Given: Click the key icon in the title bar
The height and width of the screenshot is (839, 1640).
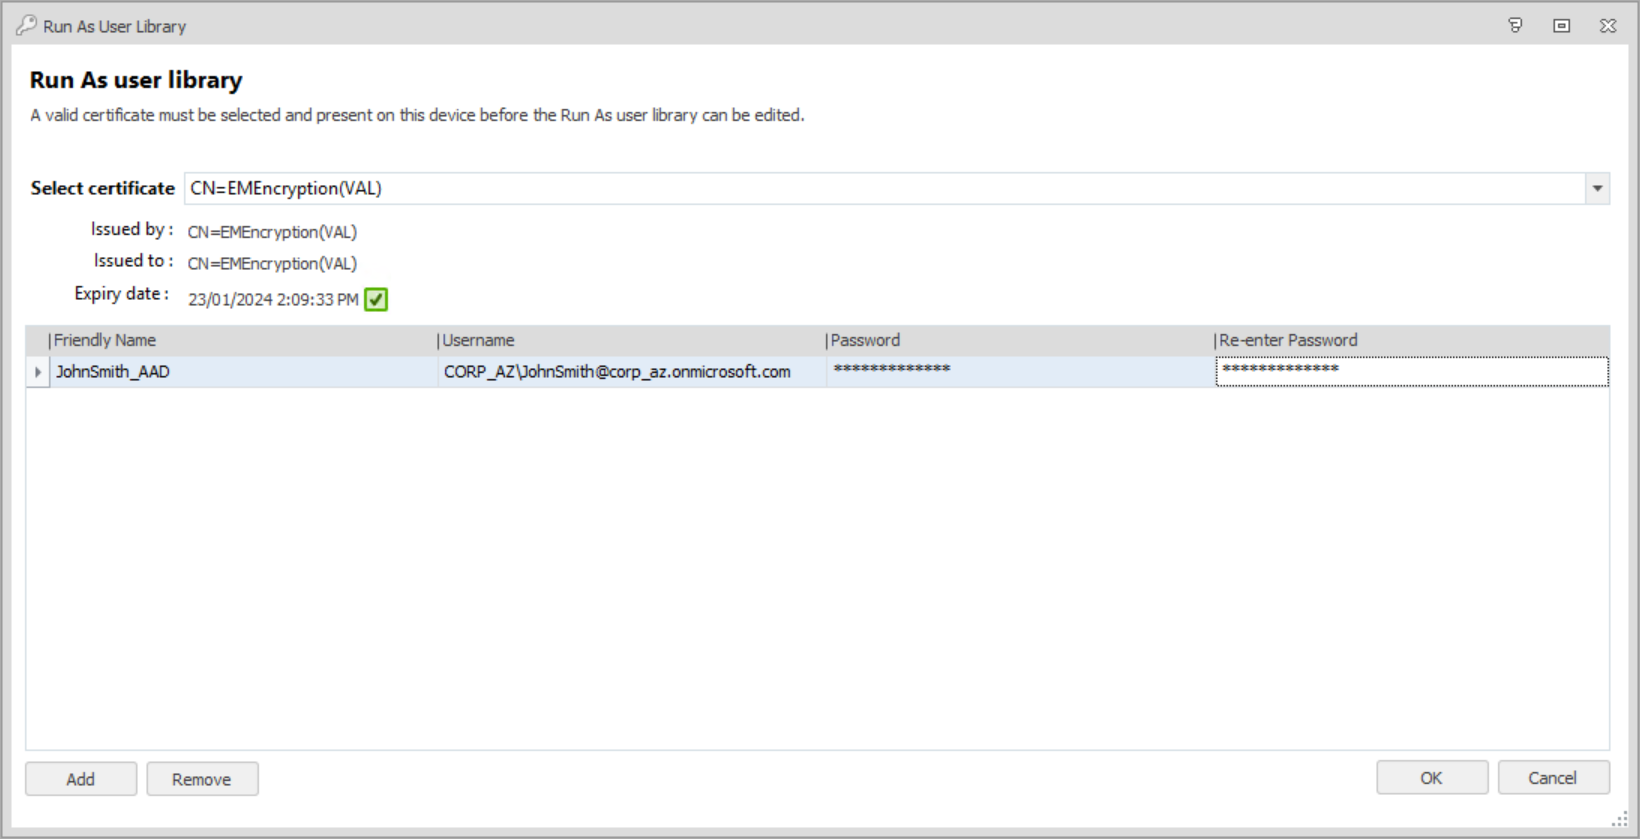Looking at the screenshot, I should coord(26,26).
